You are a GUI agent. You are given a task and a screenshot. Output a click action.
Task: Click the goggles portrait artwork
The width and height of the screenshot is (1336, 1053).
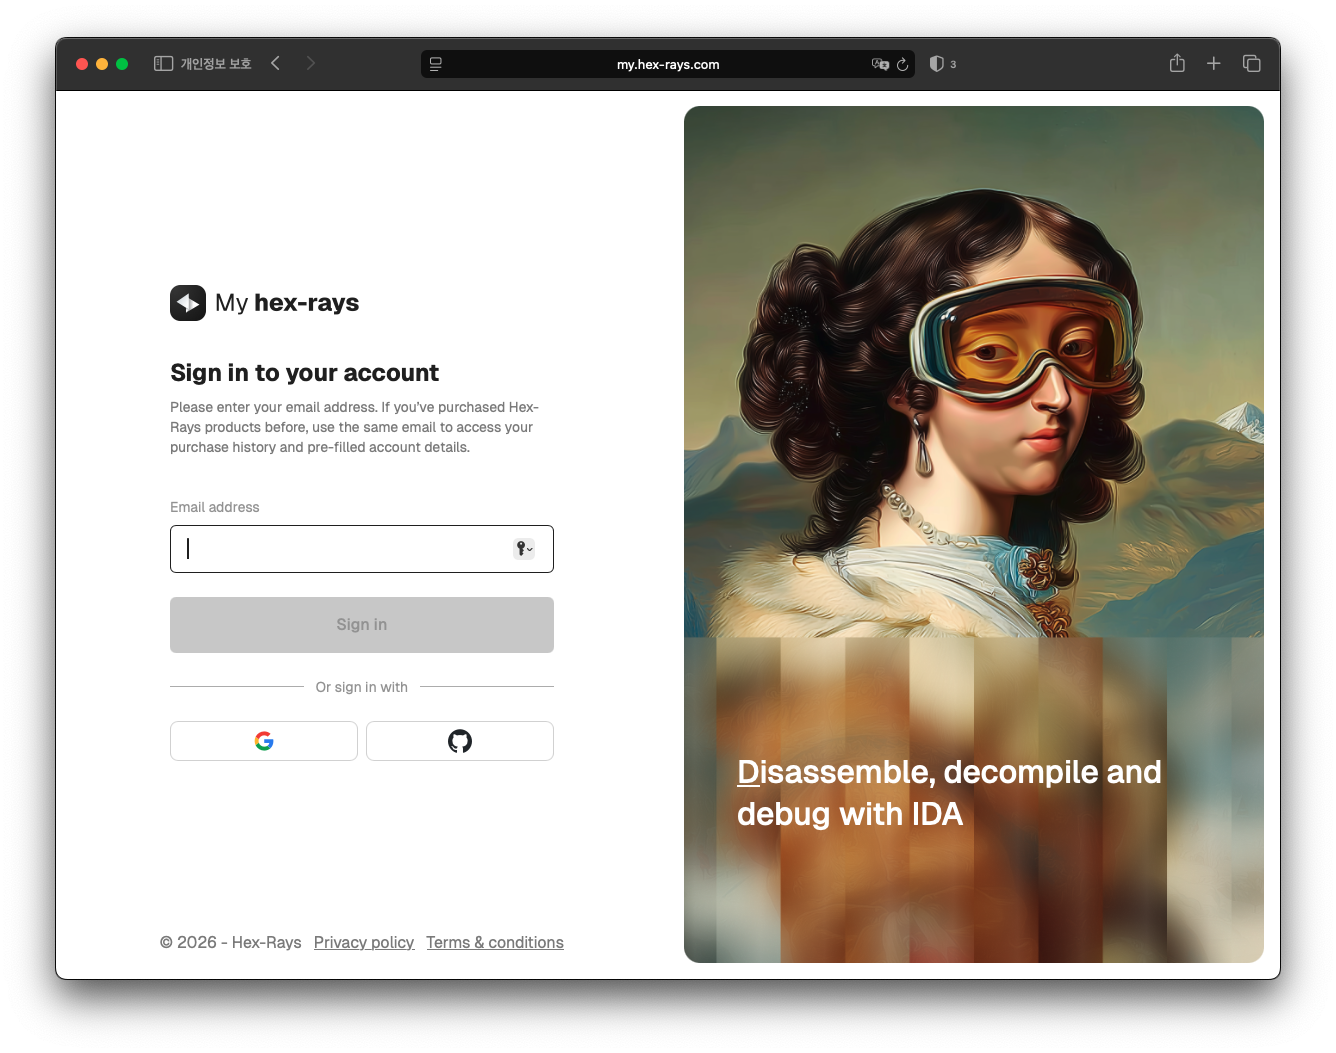[x=973, y=400]
